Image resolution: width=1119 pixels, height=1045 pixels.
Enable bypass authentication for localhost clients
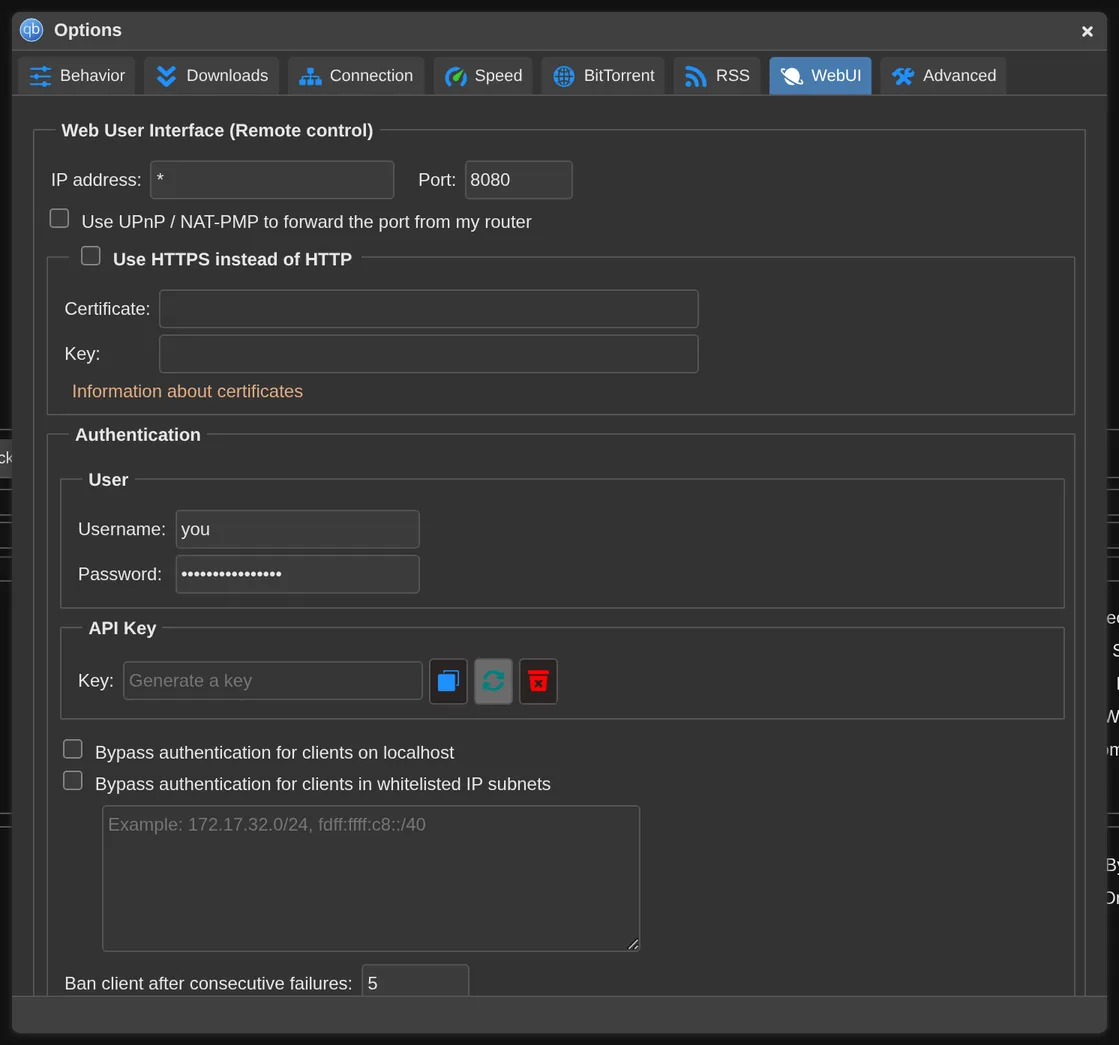point(73,749)
